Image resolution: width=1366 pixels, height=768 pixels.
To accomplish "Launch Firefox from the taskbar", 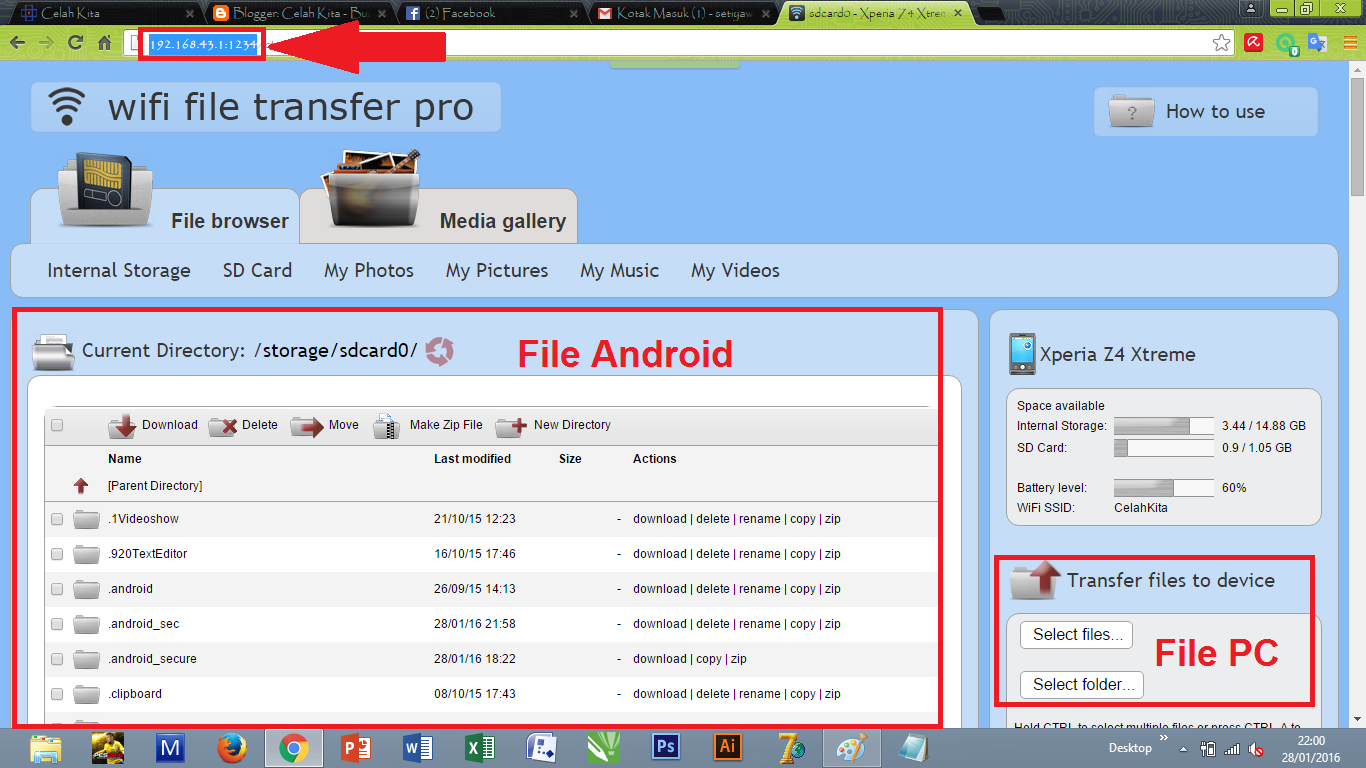I will pos(232,747).
